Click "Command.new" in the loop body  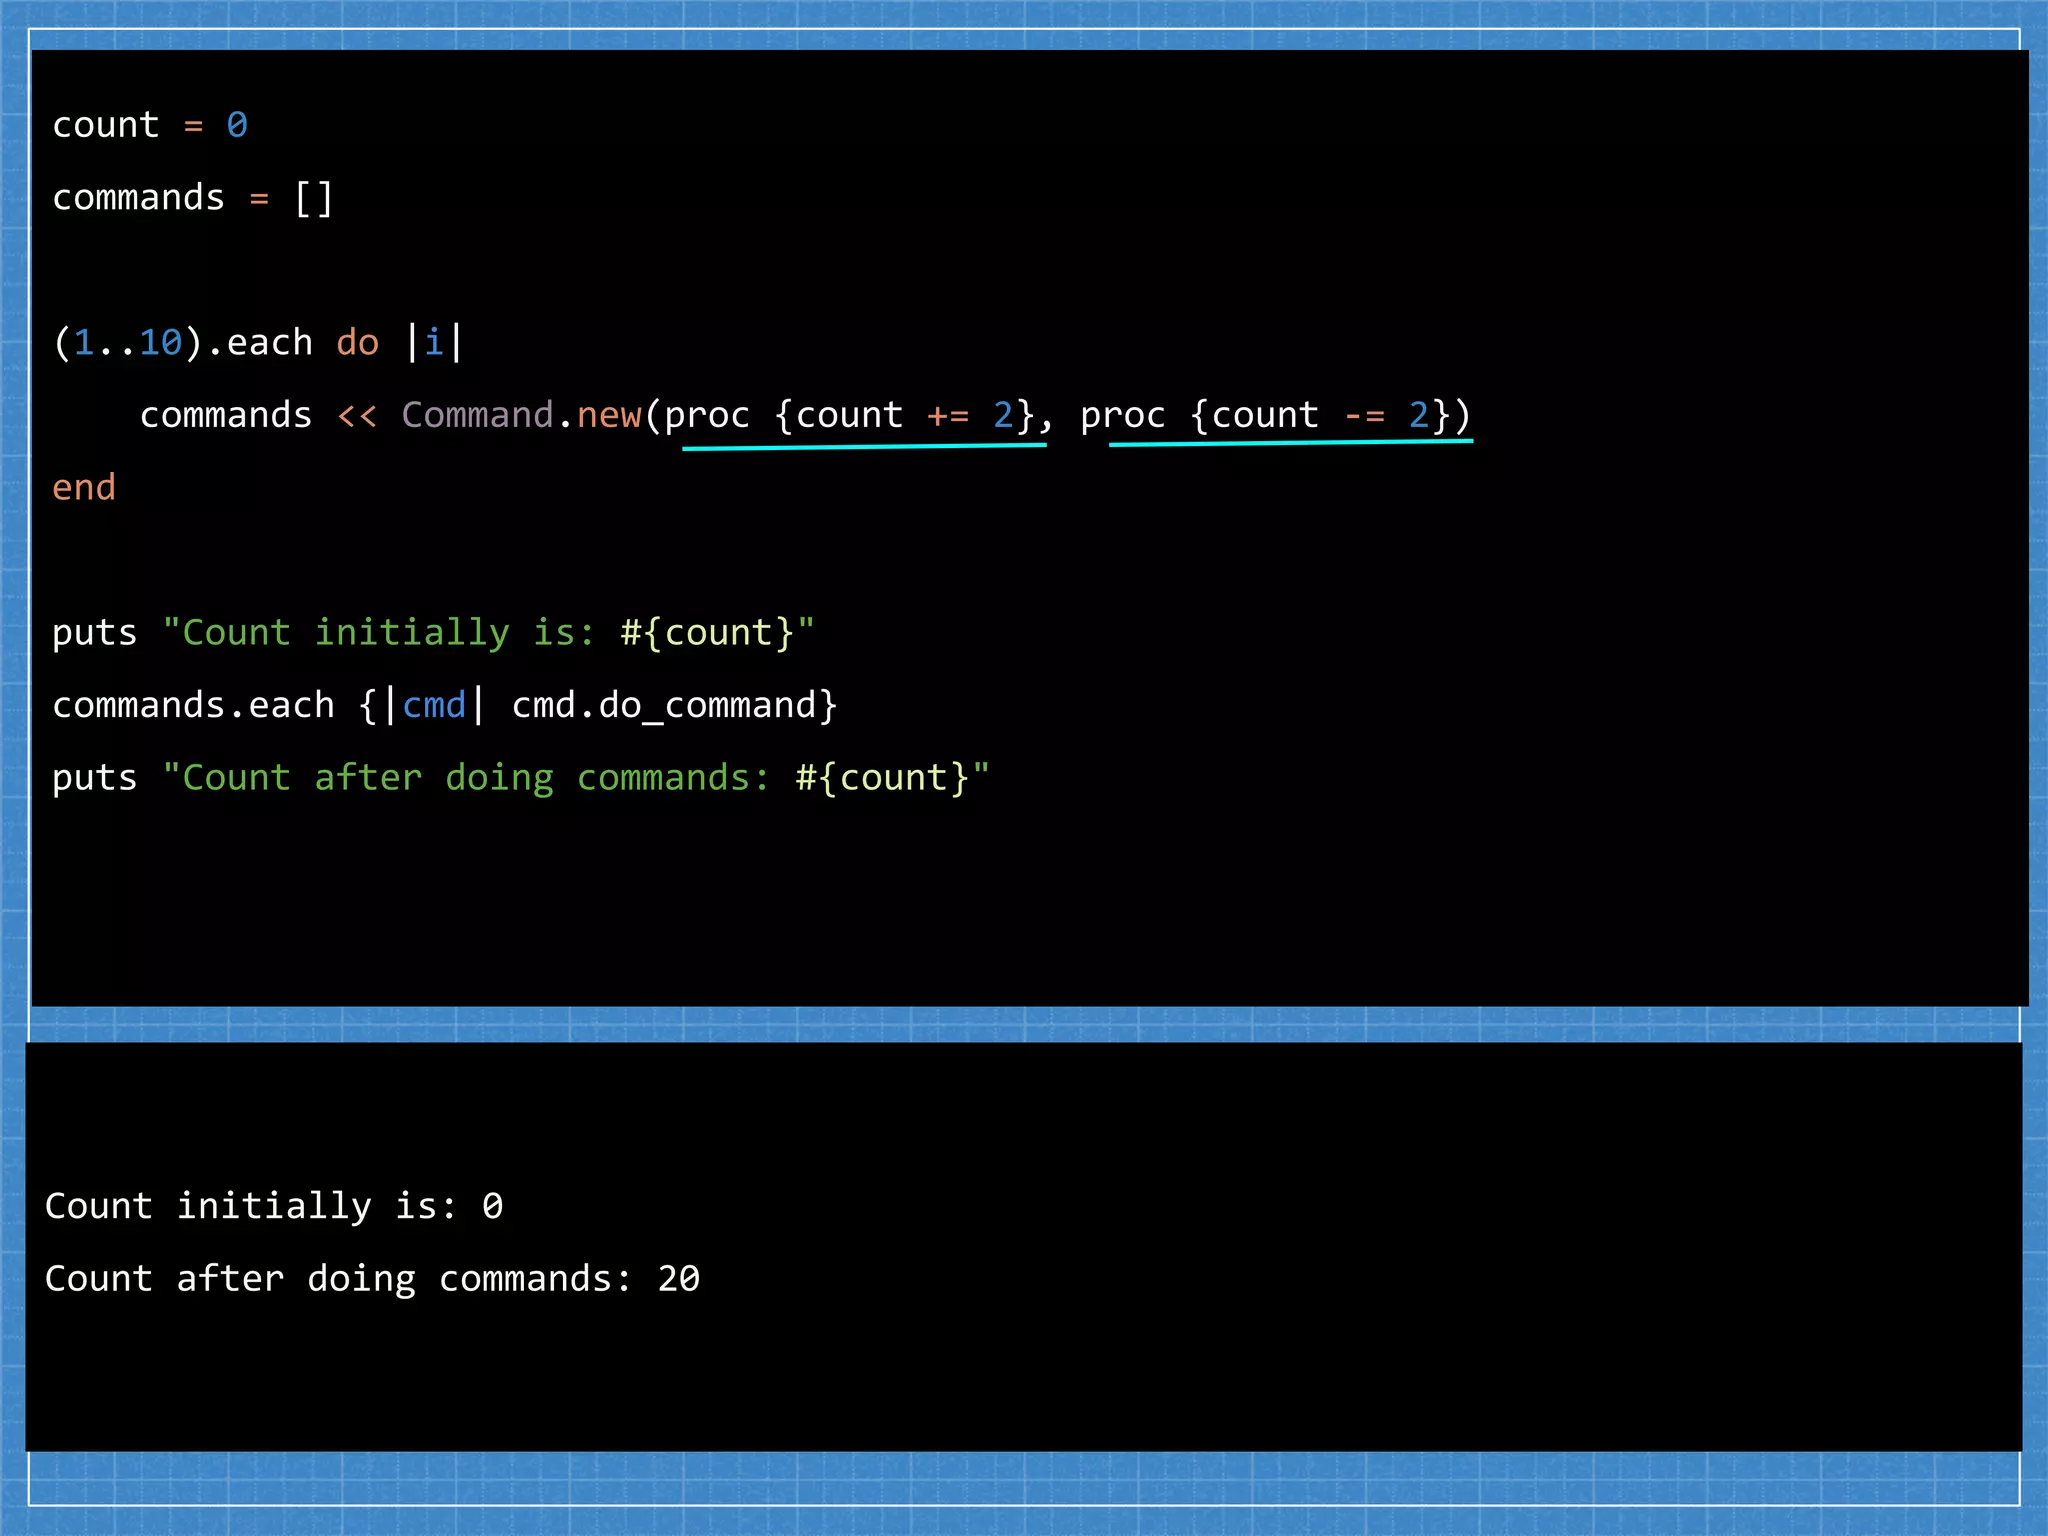(521, 415)
